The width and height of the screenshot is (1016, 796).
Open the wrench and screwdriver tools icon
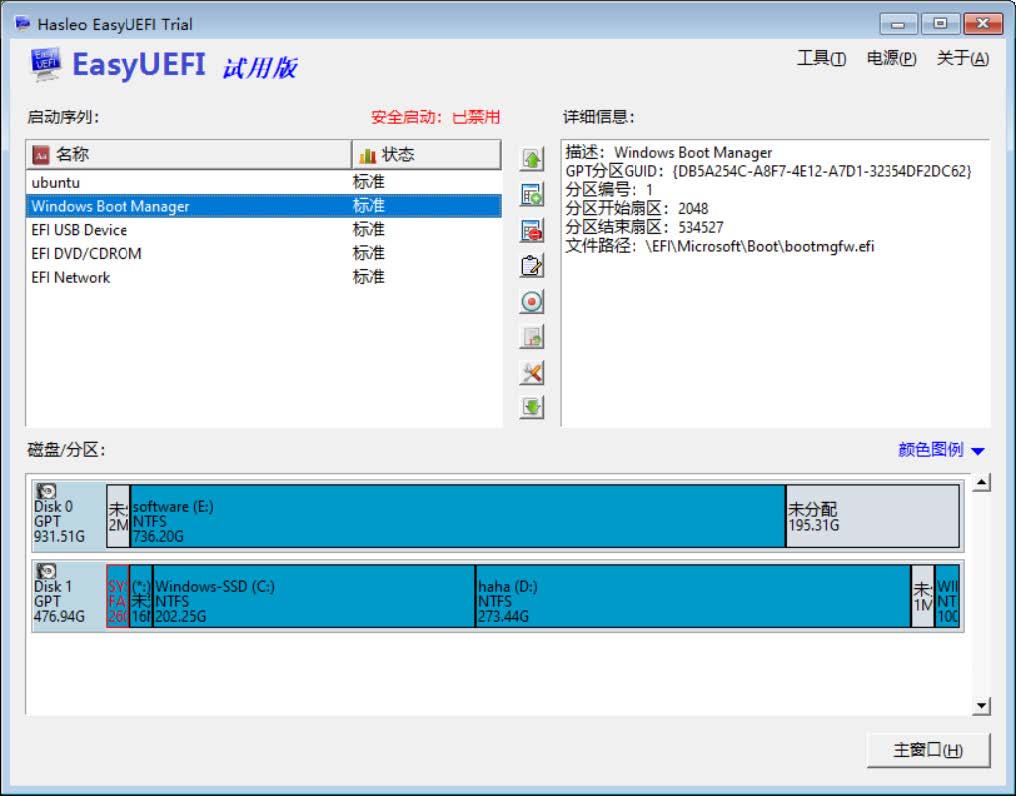tap(531, 373)
